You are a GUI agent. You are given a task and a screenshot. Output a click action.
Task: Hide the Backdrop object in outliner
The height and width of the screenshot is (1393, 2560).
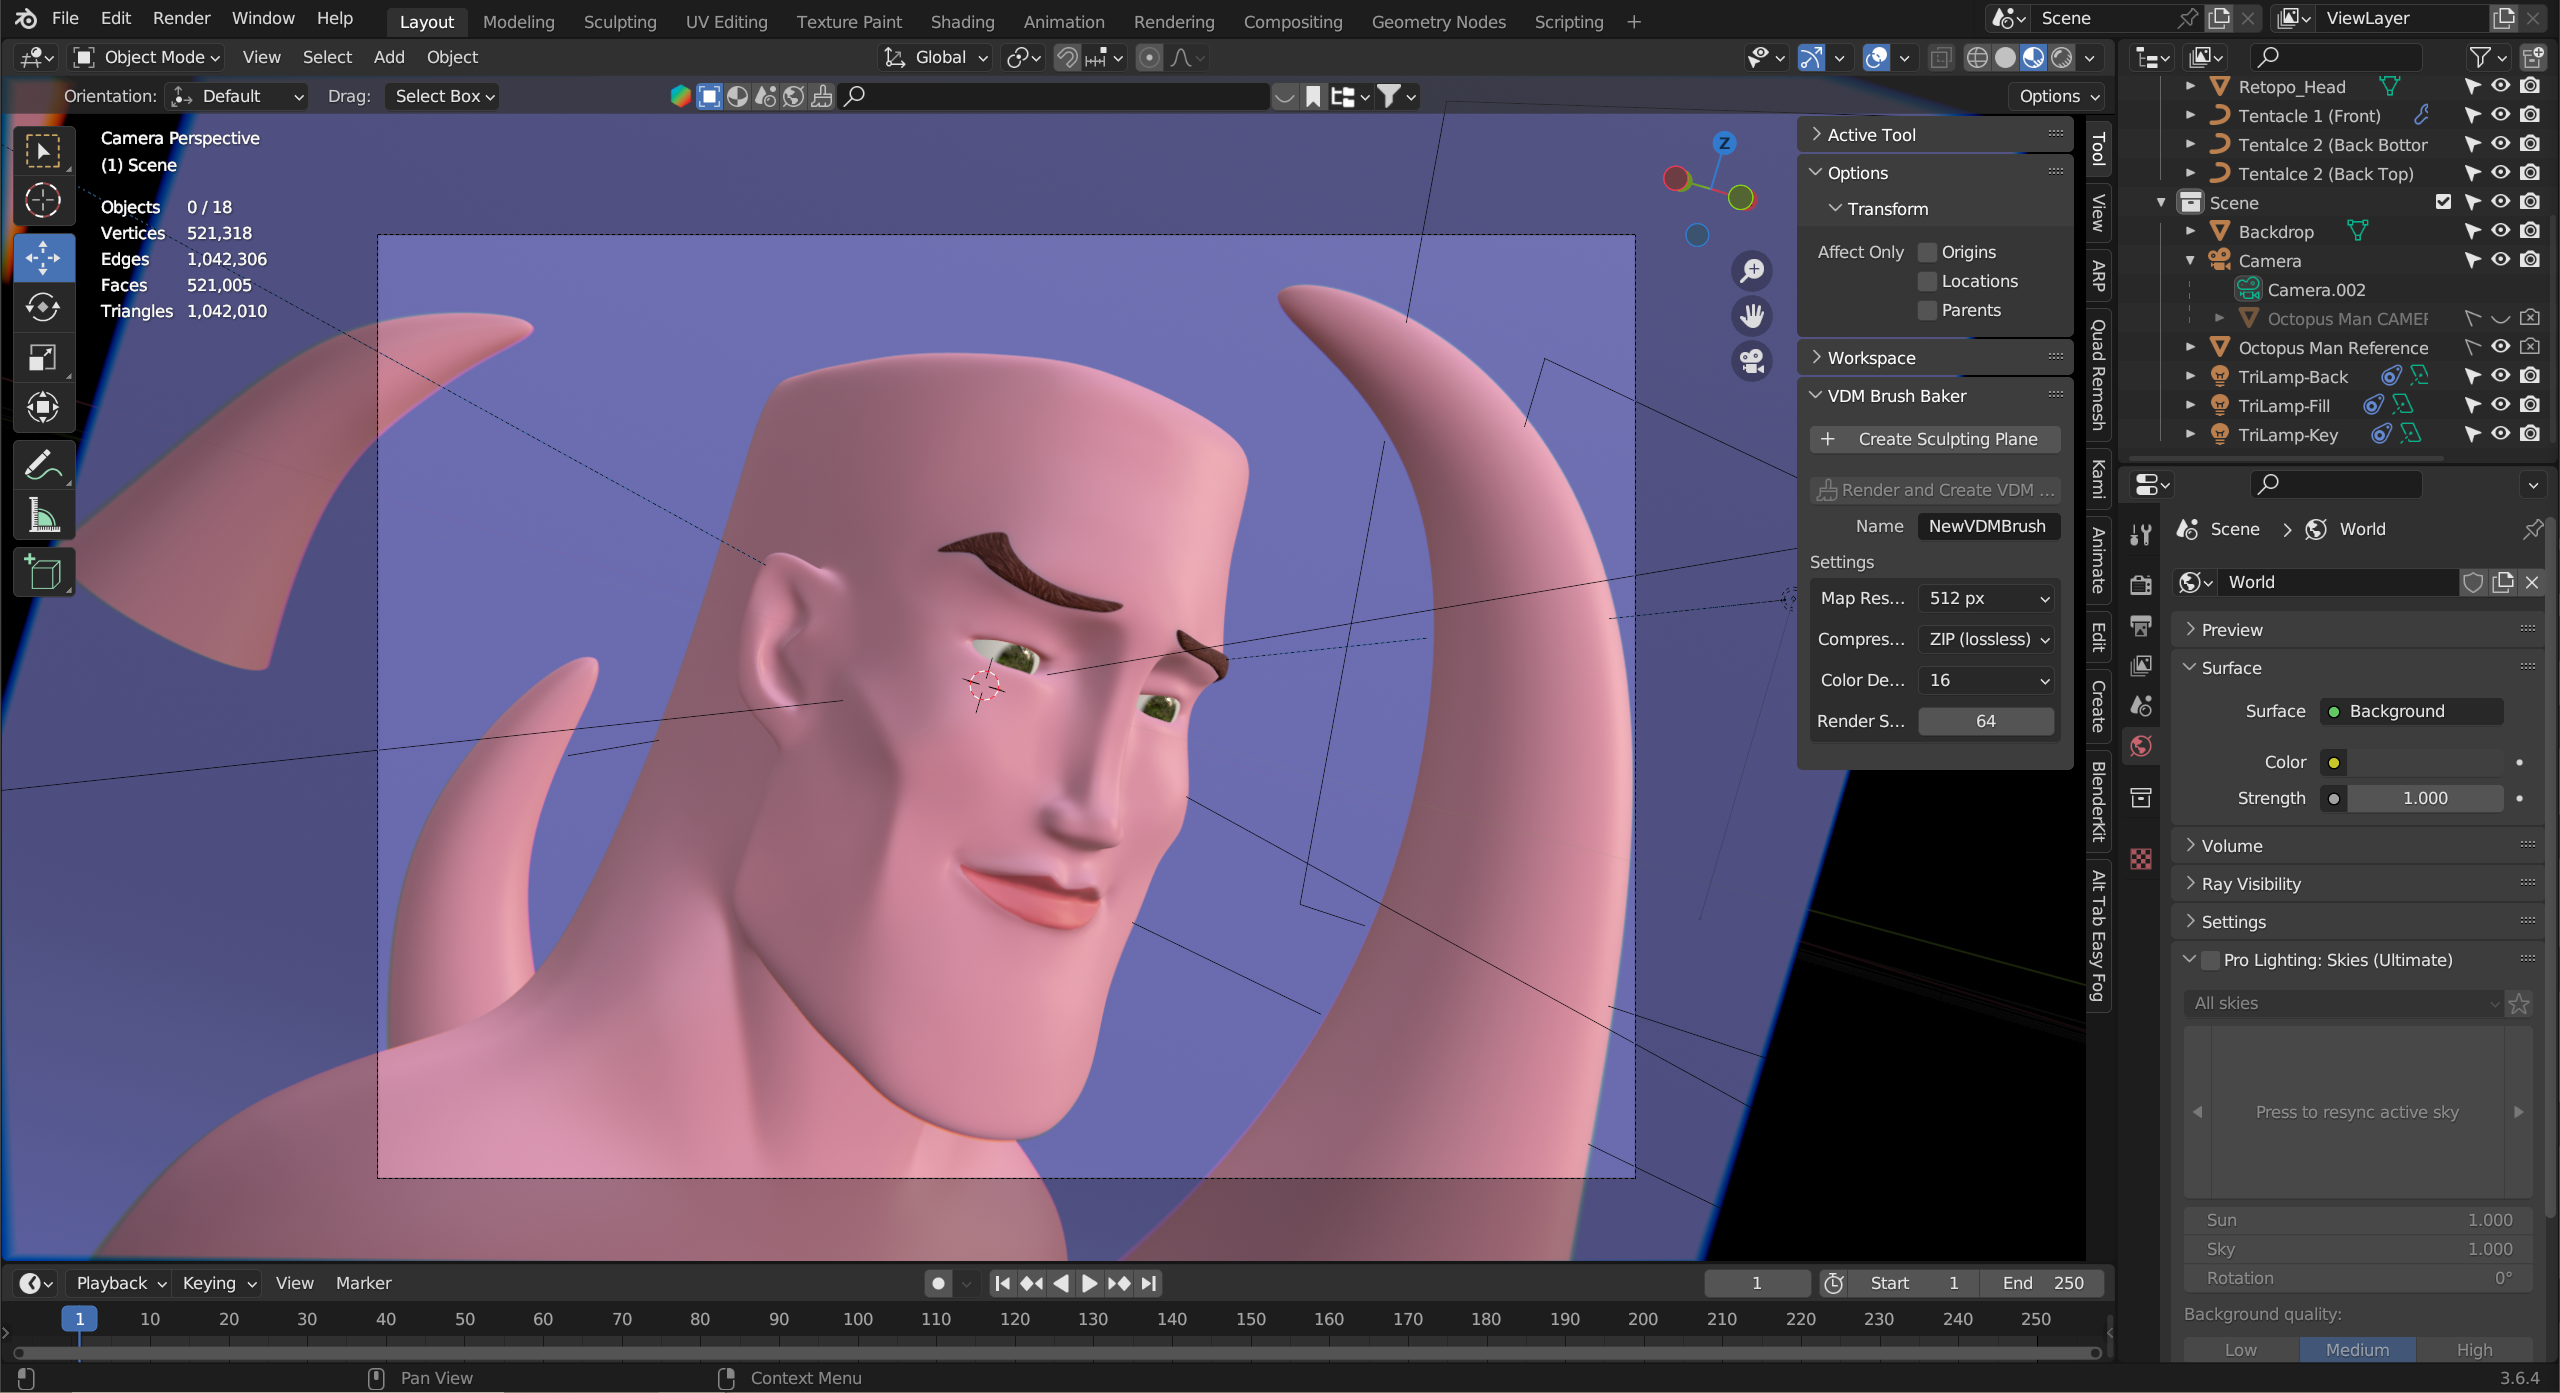pyautogui.click(x=2500, y=231)
